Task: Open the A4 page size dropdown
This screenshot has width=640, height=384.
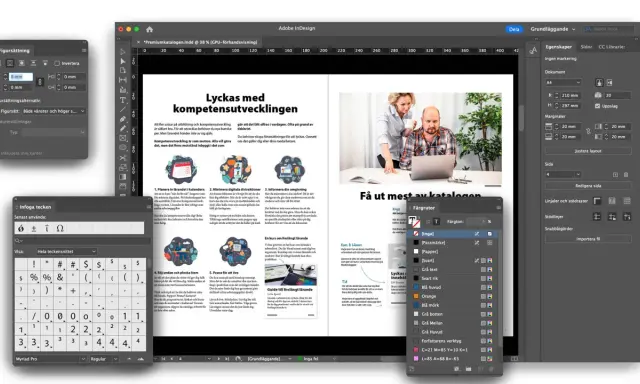Action: (x=563, y=83)
